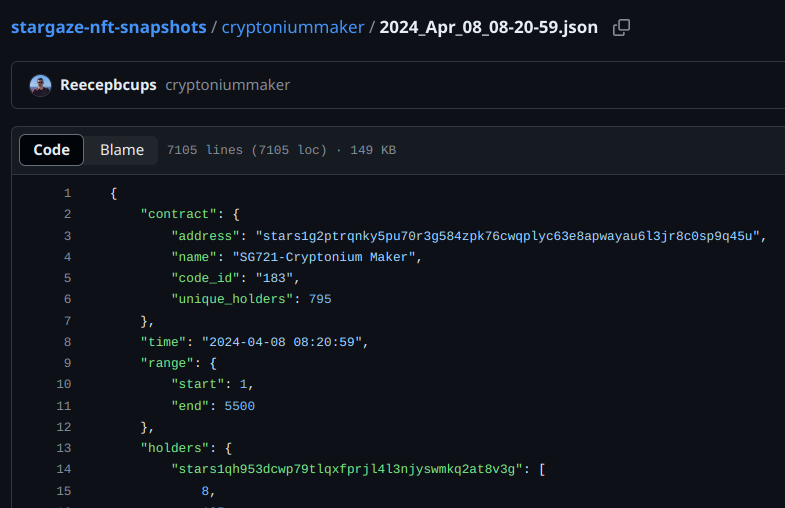The image size is (785, 508).
Task: Select line number 8
Action: click(68, 342)
